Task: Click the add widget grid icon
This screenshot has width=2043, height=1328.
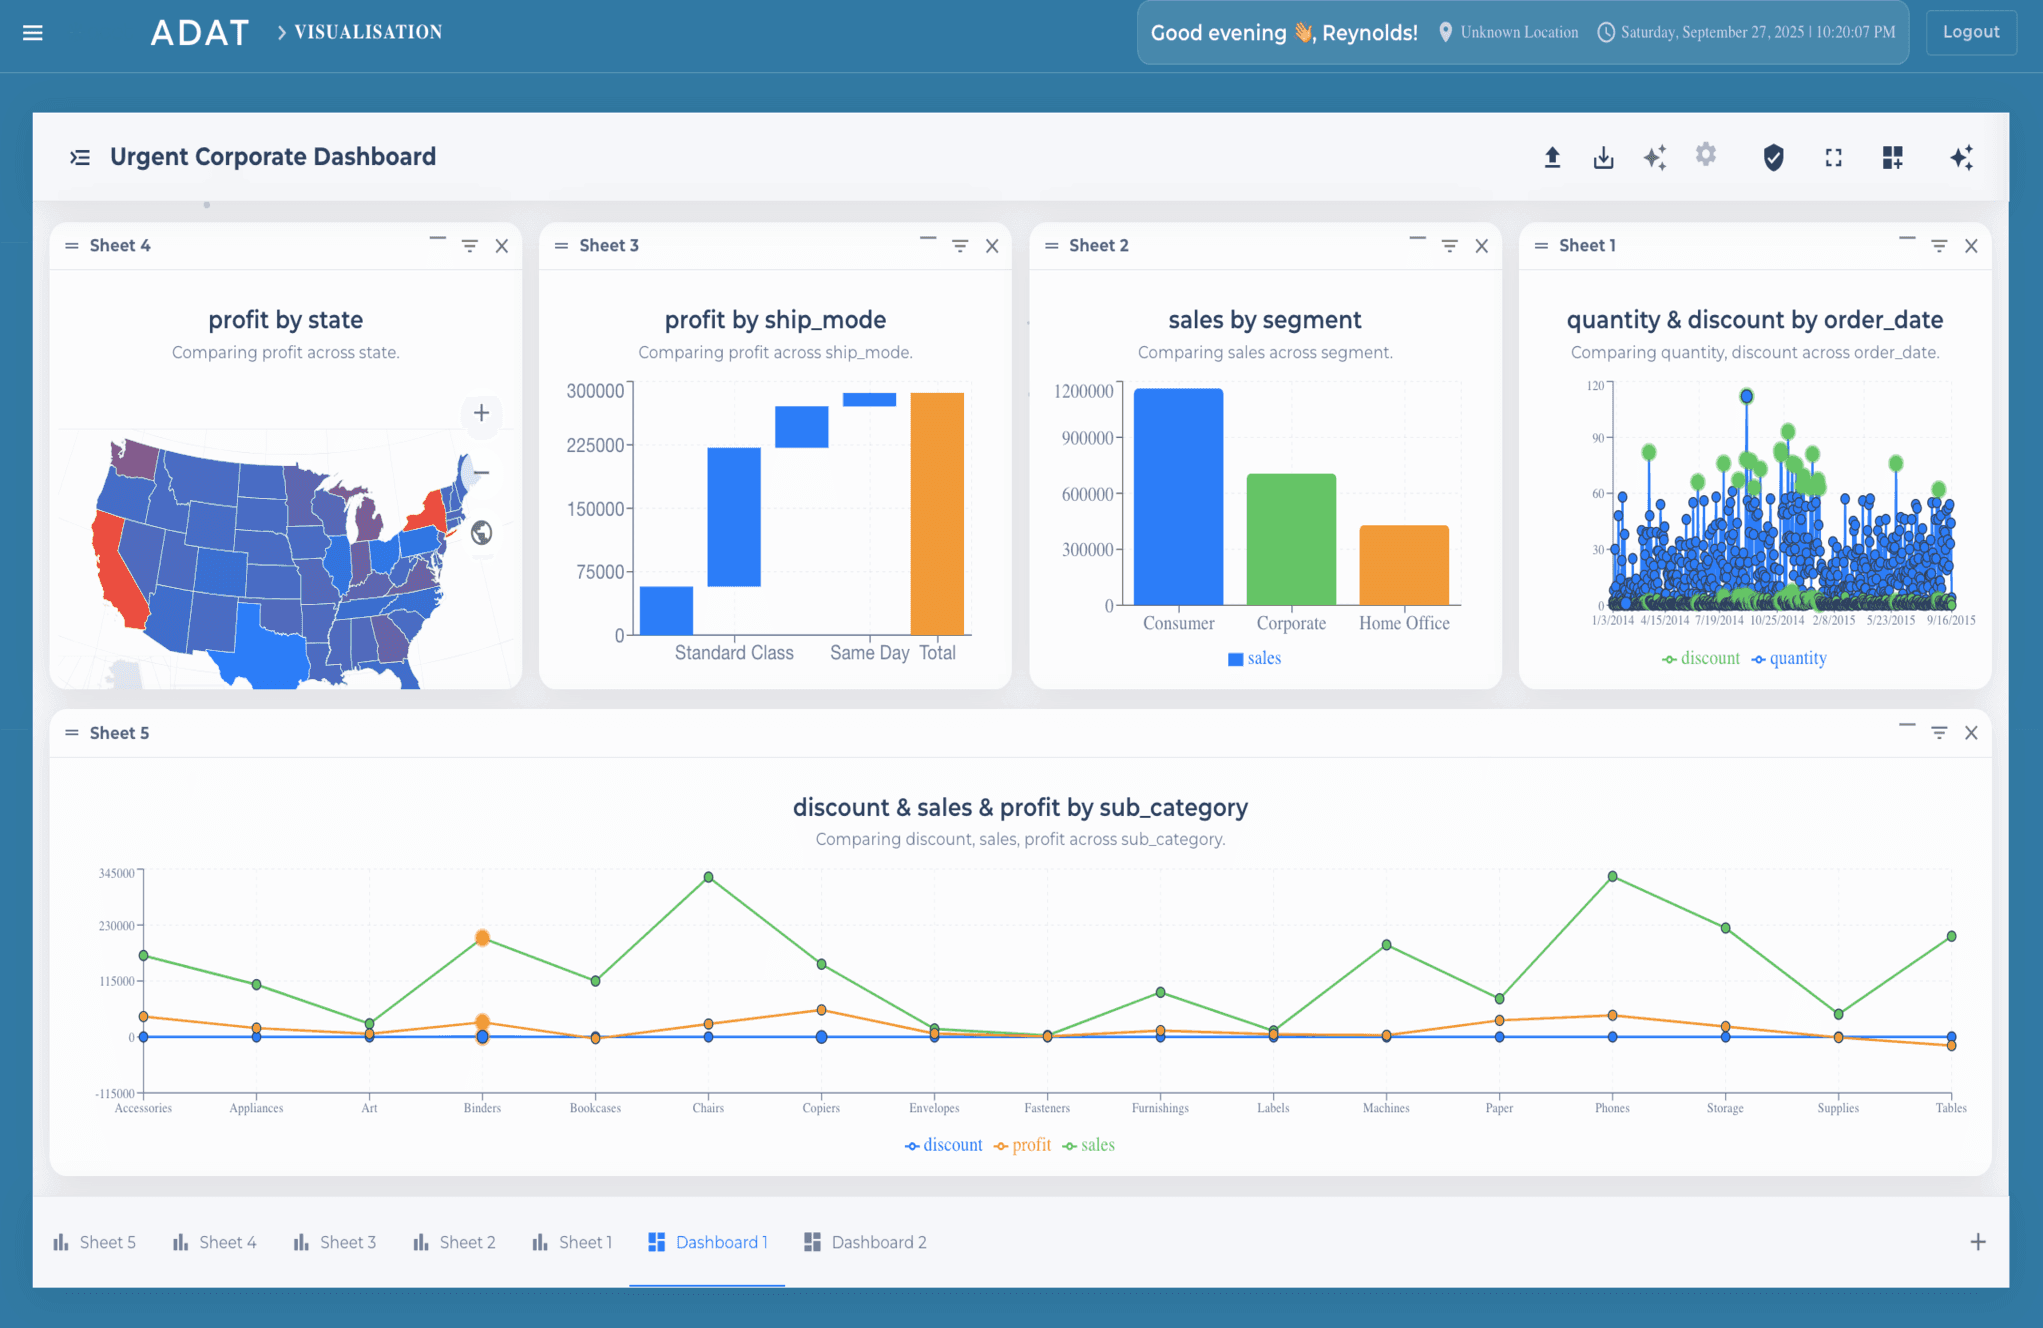Action: point(1892,157)
